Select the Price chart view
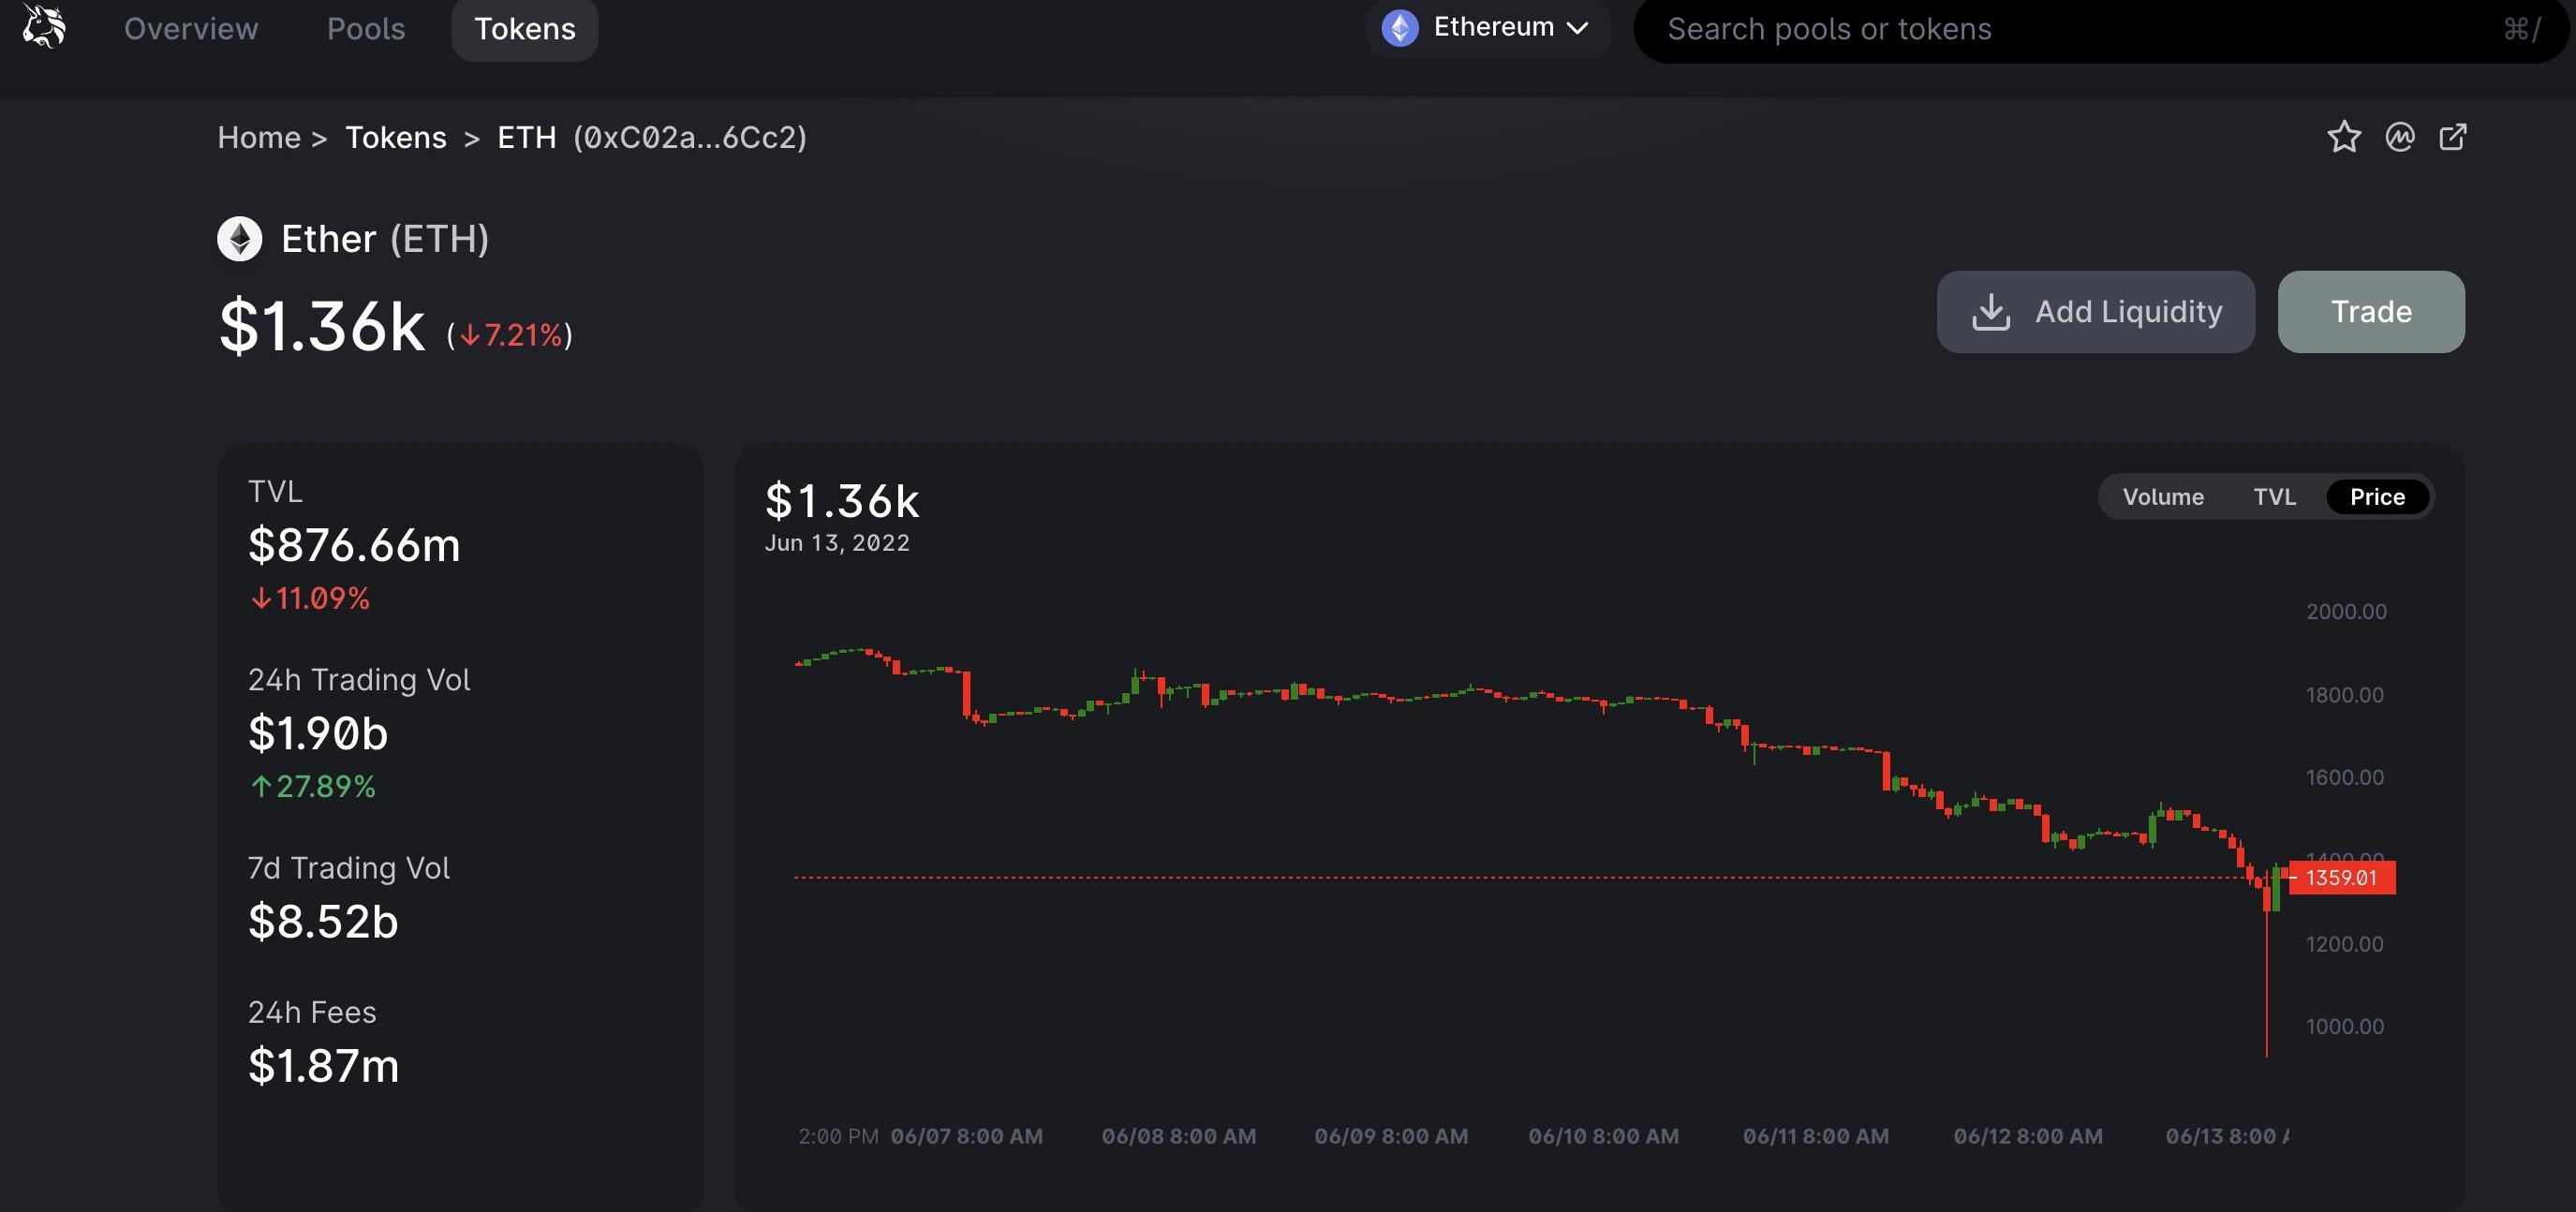Screen dimensions: 2576x1212 click(x=2377, y=497)
